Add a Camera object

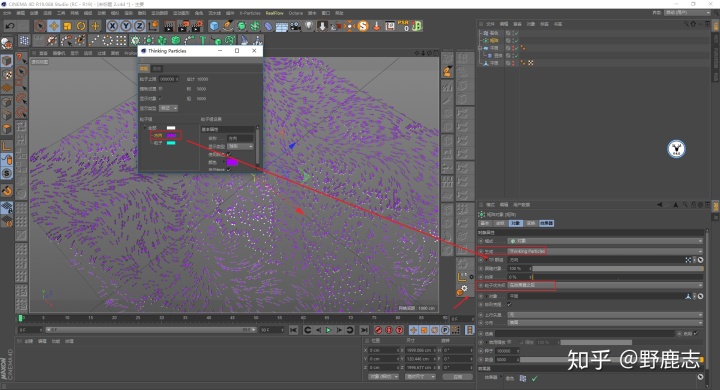(x=295, y=26)
